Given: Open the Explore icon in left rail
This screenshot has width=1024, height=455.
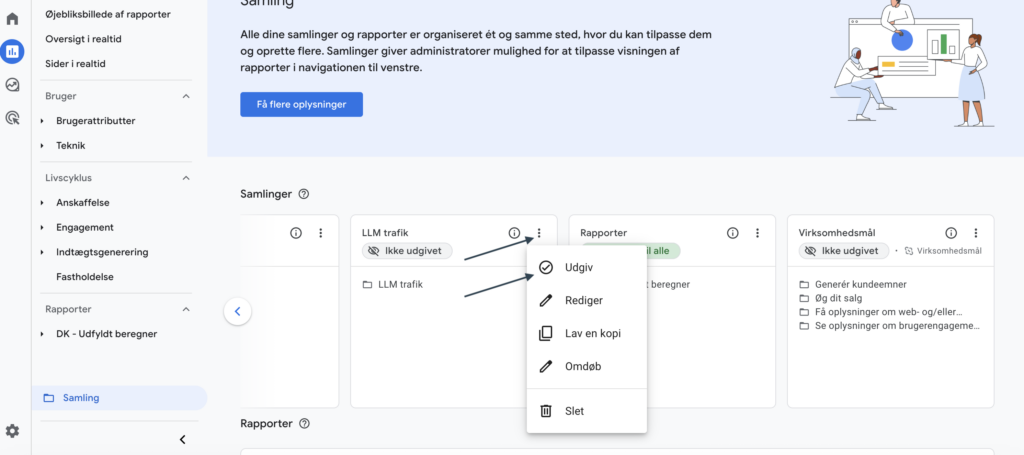Looking at the screenshot, I should pos(13,85).
